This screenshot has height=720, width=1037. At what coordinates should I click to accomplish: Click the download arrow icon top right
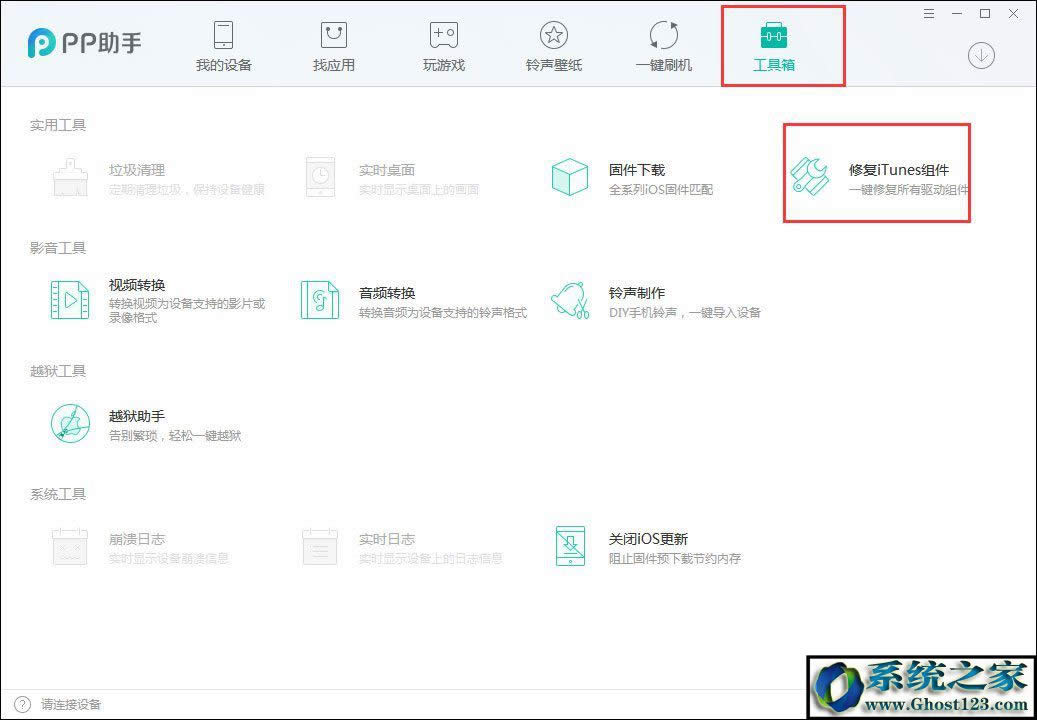click(980, 56)
